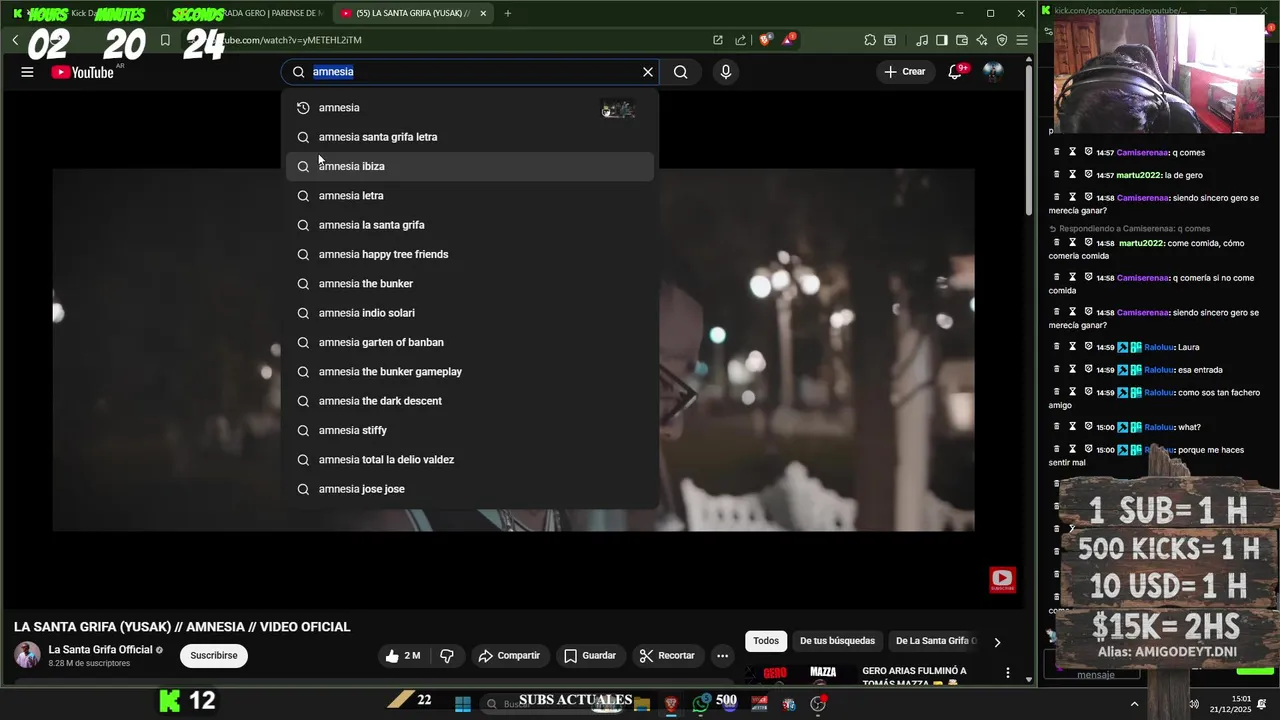The height and width of the screenshot is (720, 1280).
Task: Run search with the magnifying glass button
Action: [681, 72]
